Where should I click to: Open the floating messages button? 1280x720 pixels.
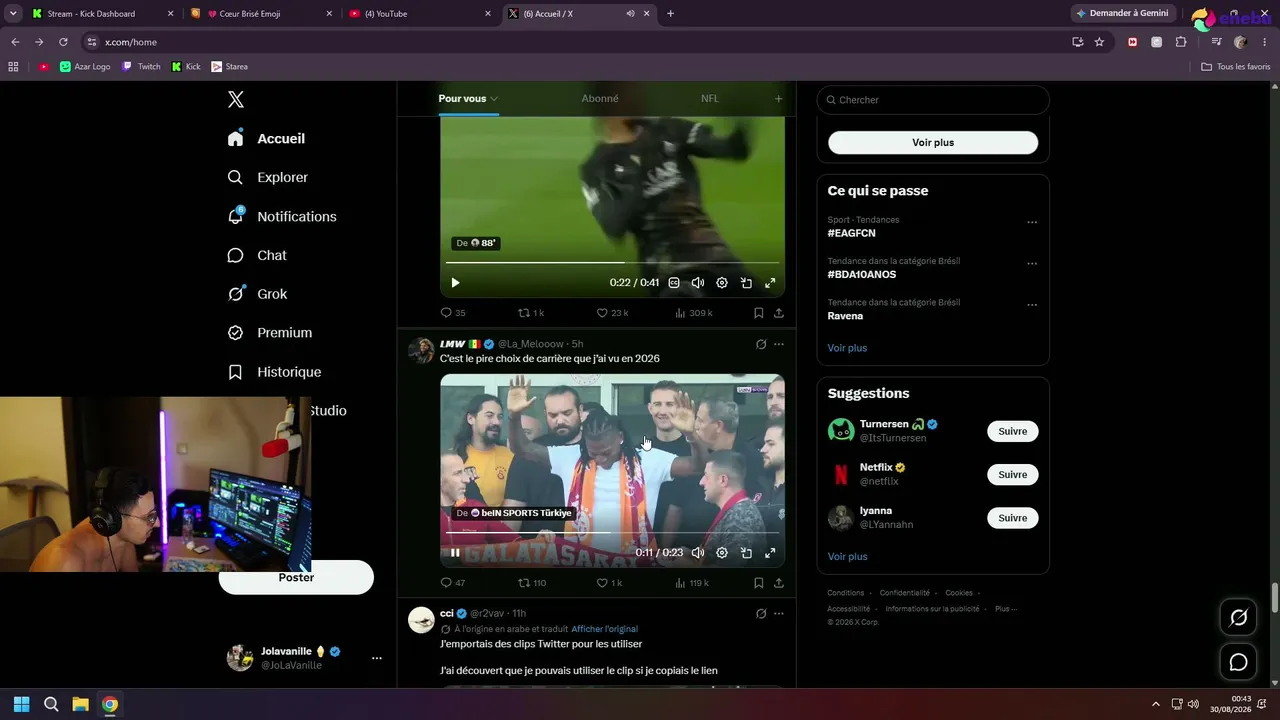1238,662
